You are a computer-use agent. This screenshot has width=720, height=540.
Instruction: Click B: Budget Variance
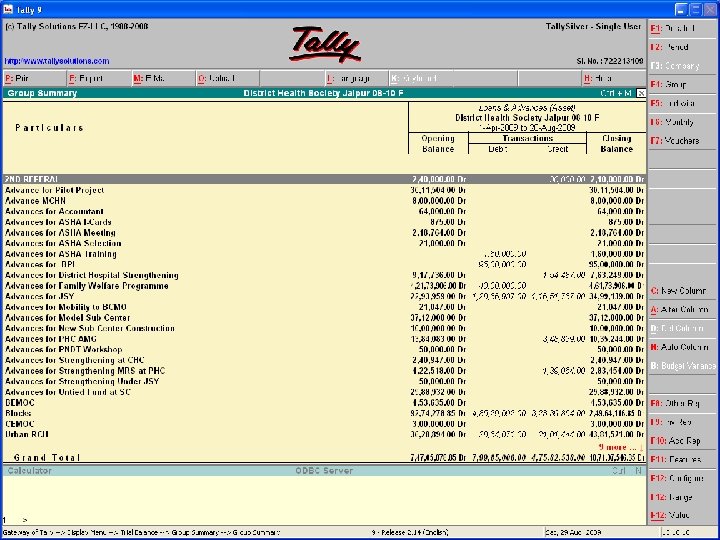[682, 366]
